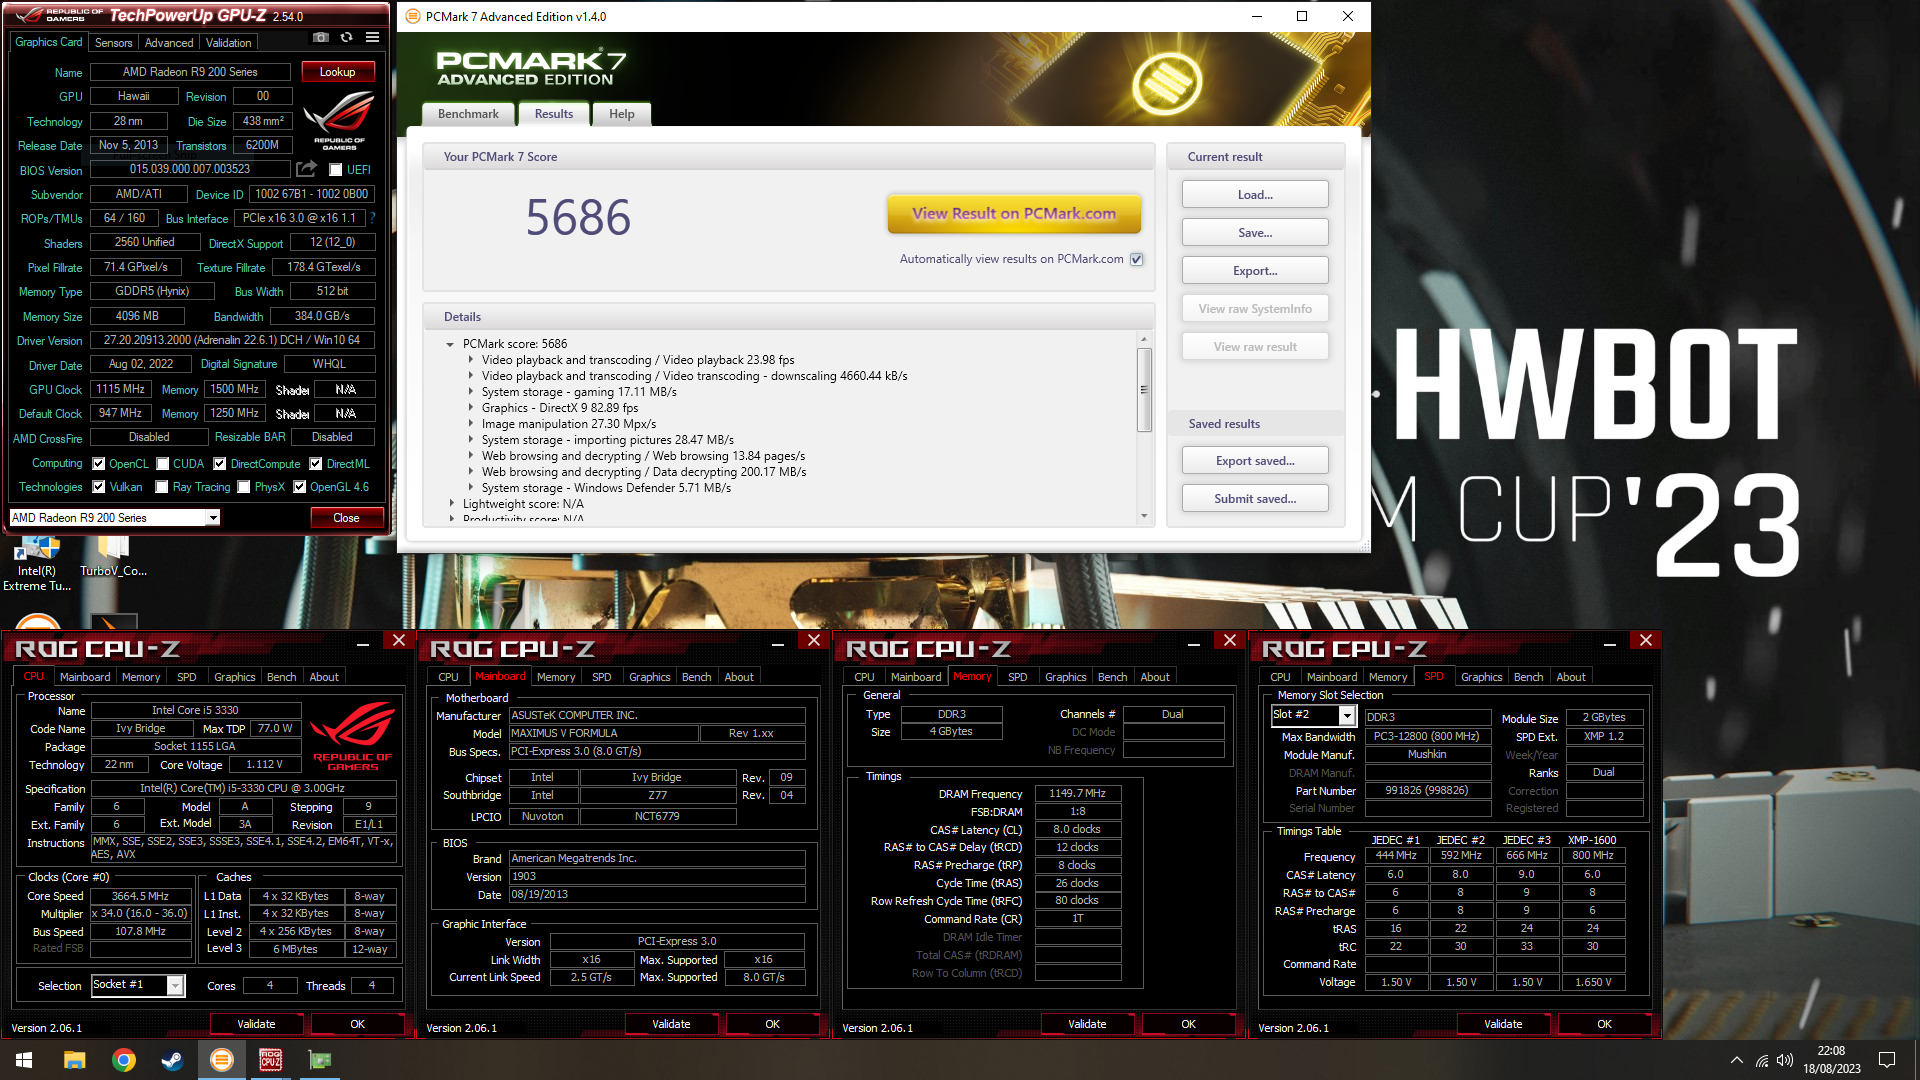Switch to the Sensors tab in GPU-Z

[x=113, y=43]
